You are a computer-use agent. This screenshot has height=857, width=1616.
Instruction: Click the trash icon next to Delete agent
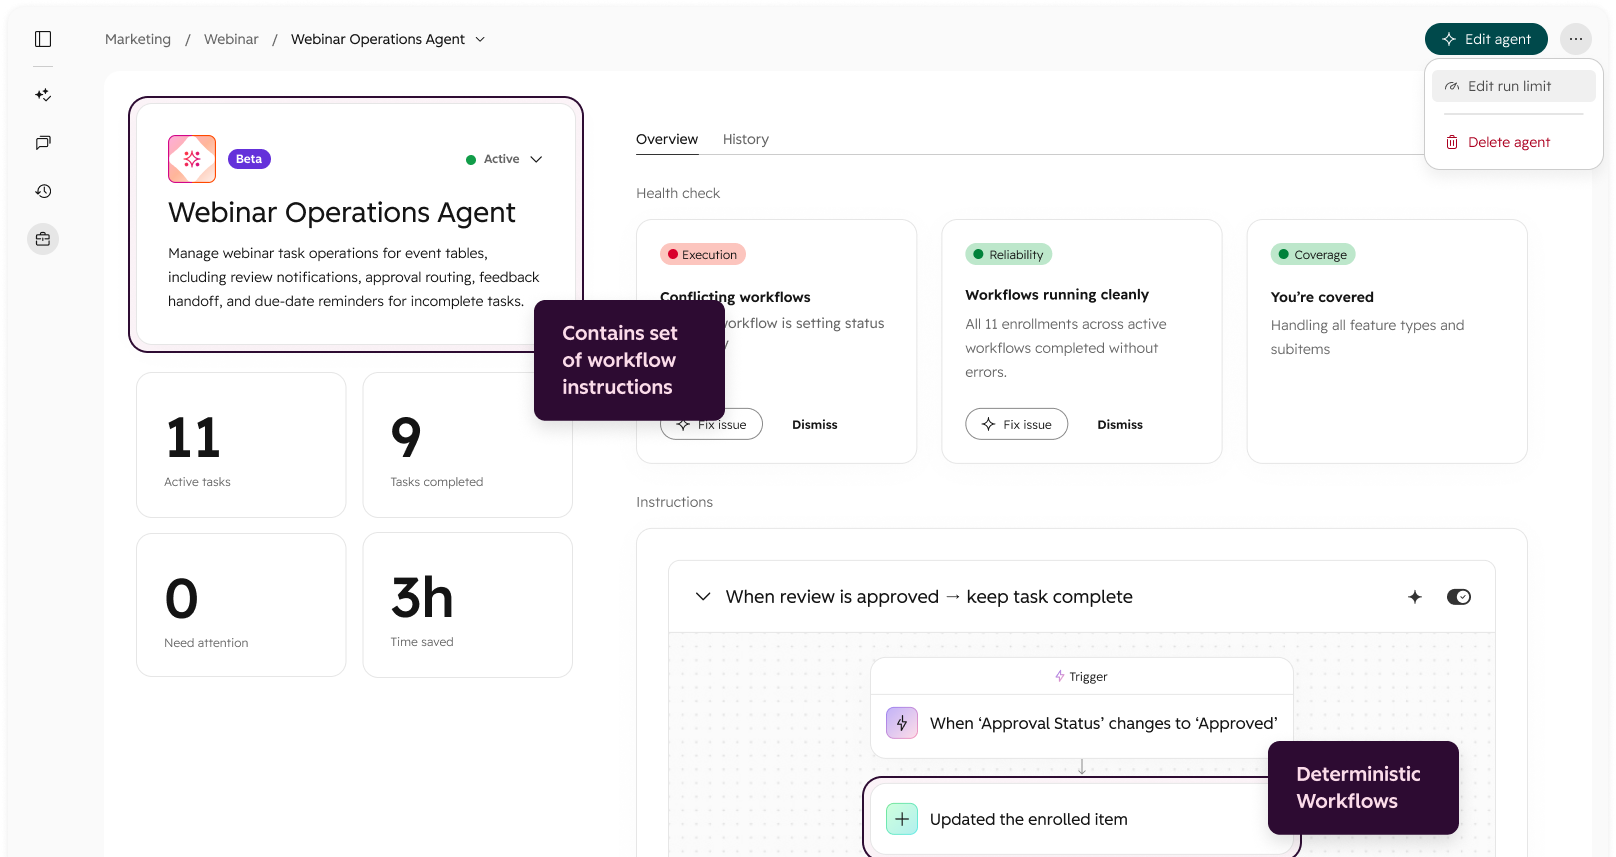(1452, 142)
